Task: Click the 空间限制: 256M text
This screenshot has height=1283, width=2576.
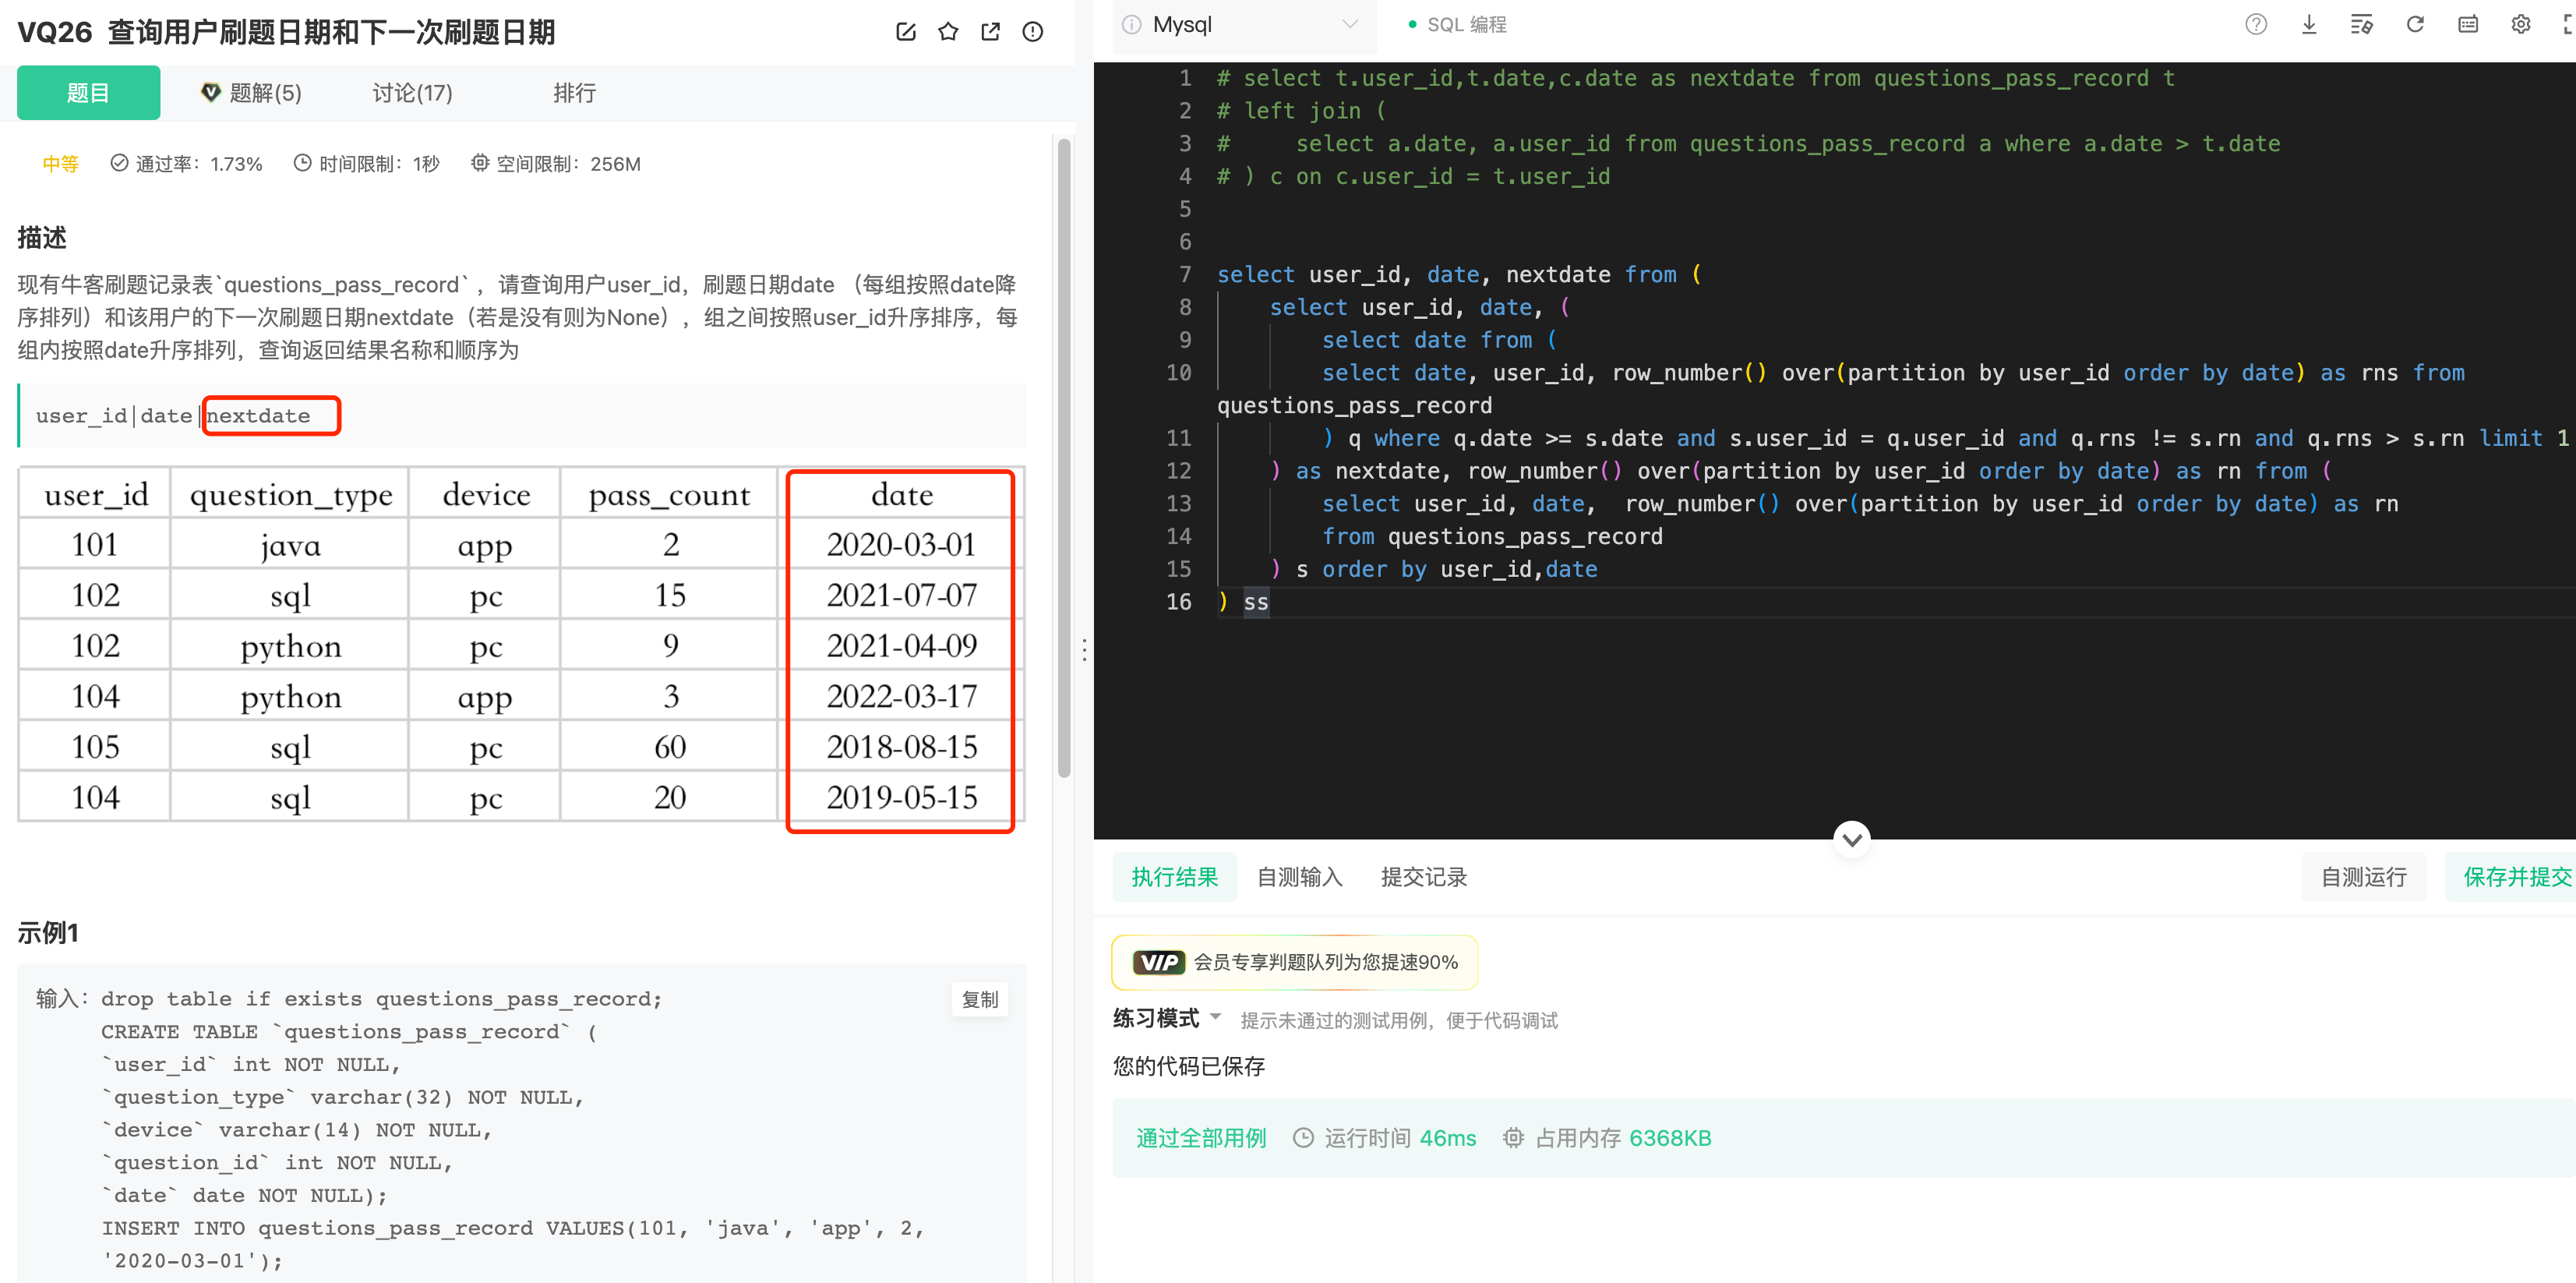Action: (556, 164)
